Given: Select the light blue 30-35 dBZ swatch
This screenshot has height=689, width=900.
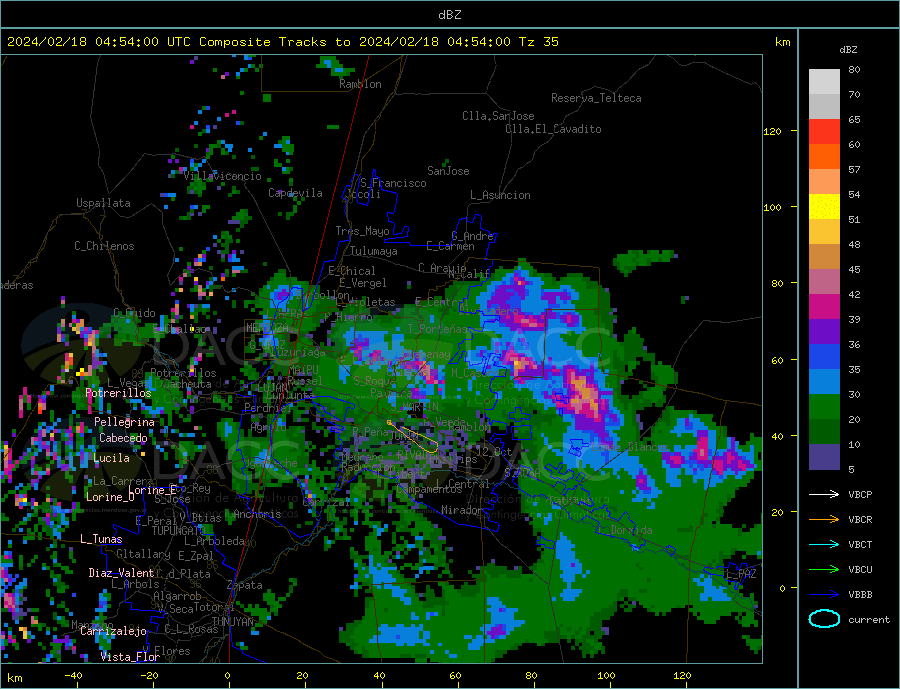Looking at the screenshot, I should coord(824,382).
